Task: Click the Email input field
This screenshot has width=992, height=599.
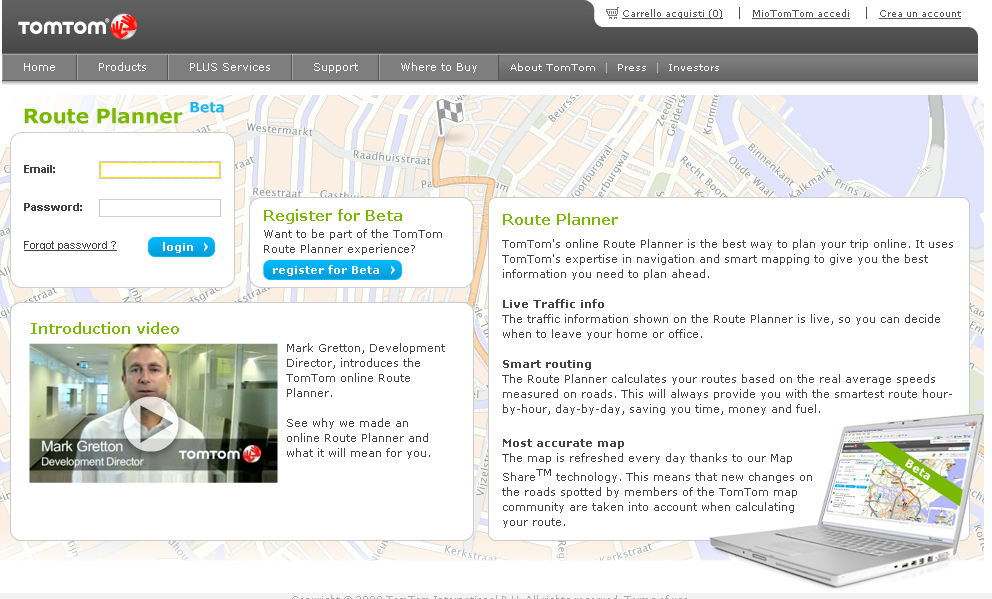Action: coord(160,170)
